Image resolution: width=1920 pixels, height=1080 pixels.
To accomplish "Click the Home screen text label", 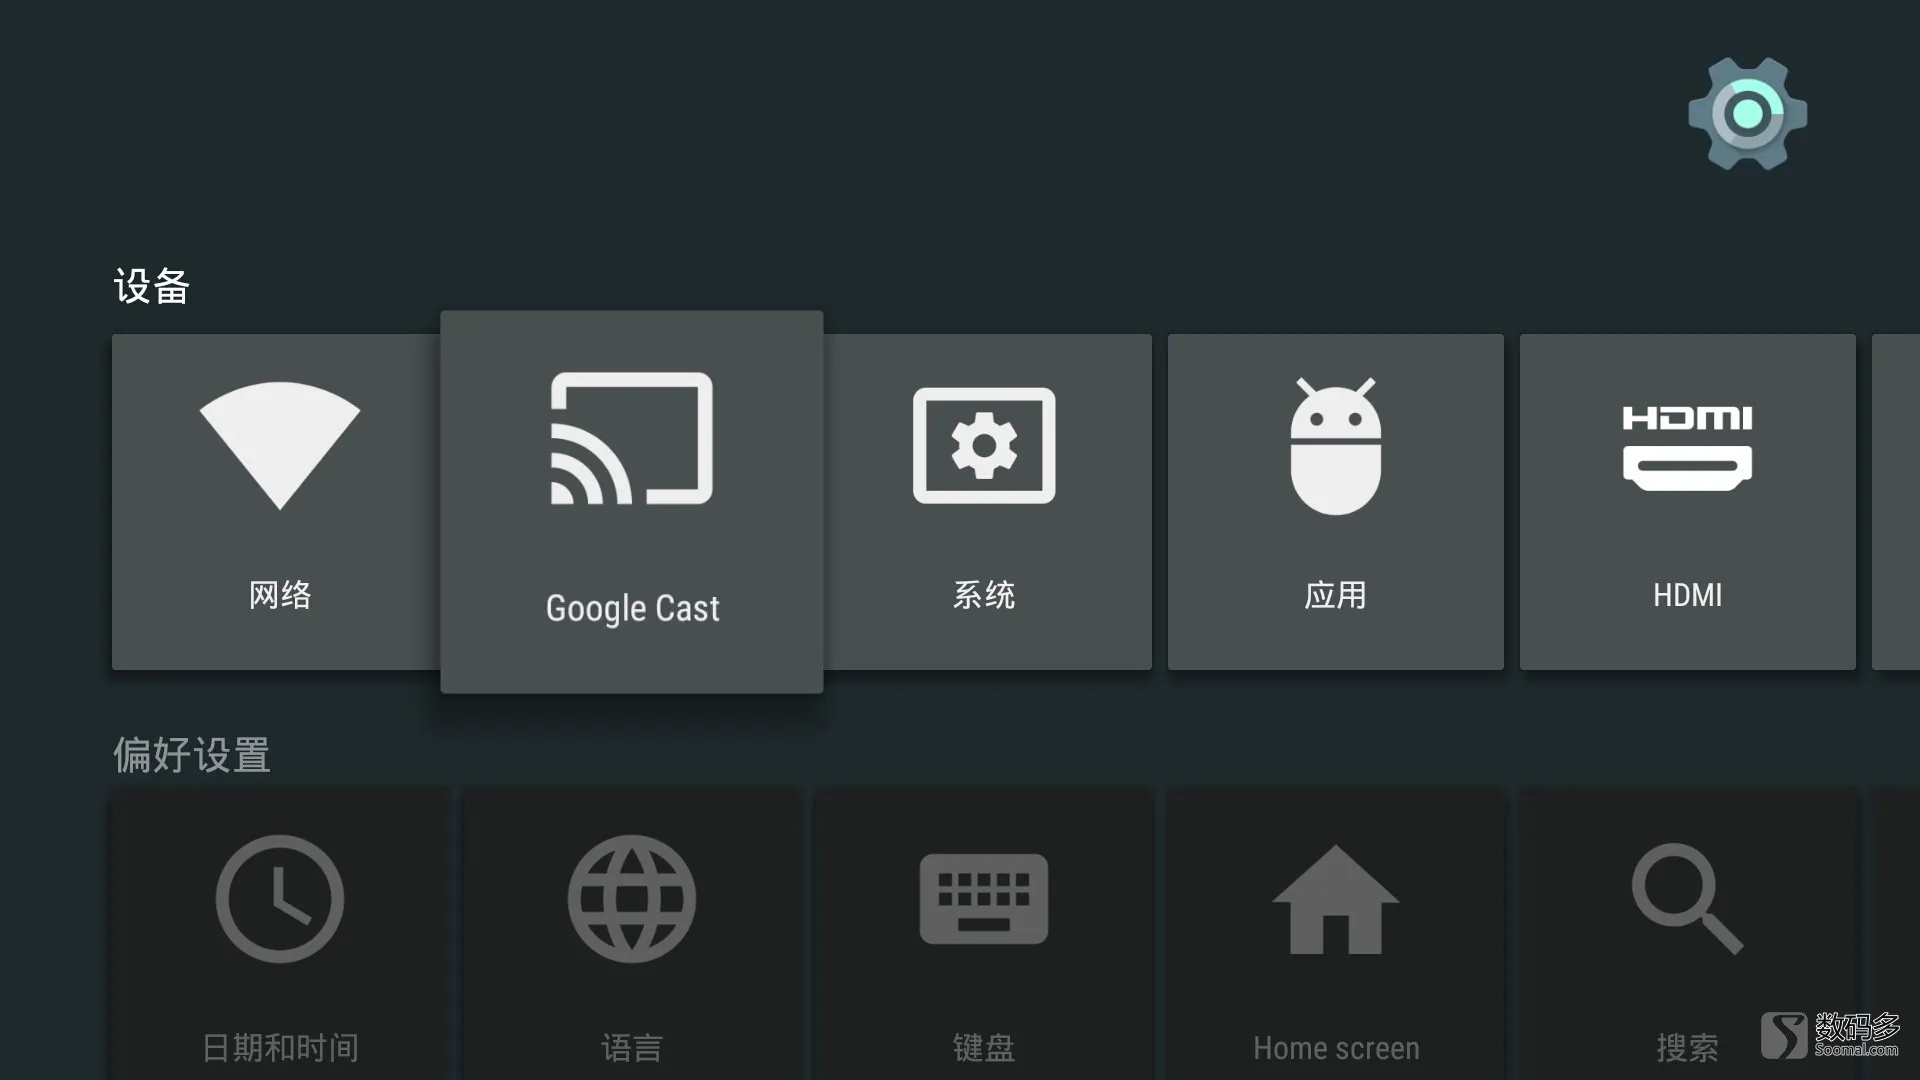I will click(1336, 1048).
